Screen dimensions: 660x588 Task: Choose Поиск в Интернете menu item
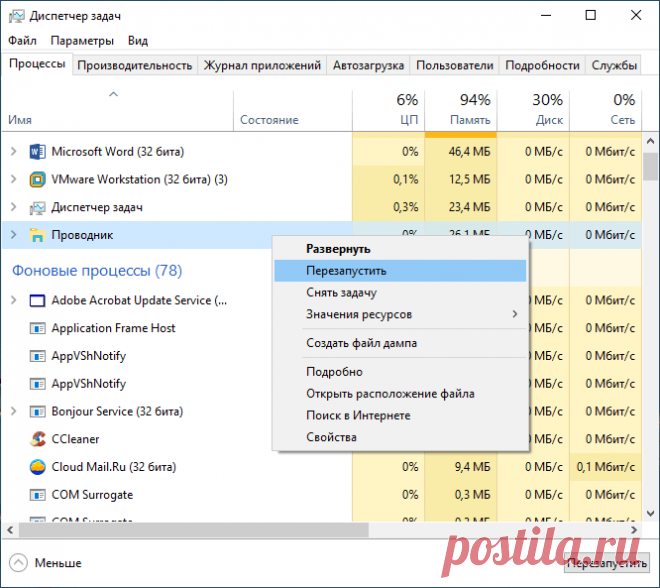(x=400, y=415)
